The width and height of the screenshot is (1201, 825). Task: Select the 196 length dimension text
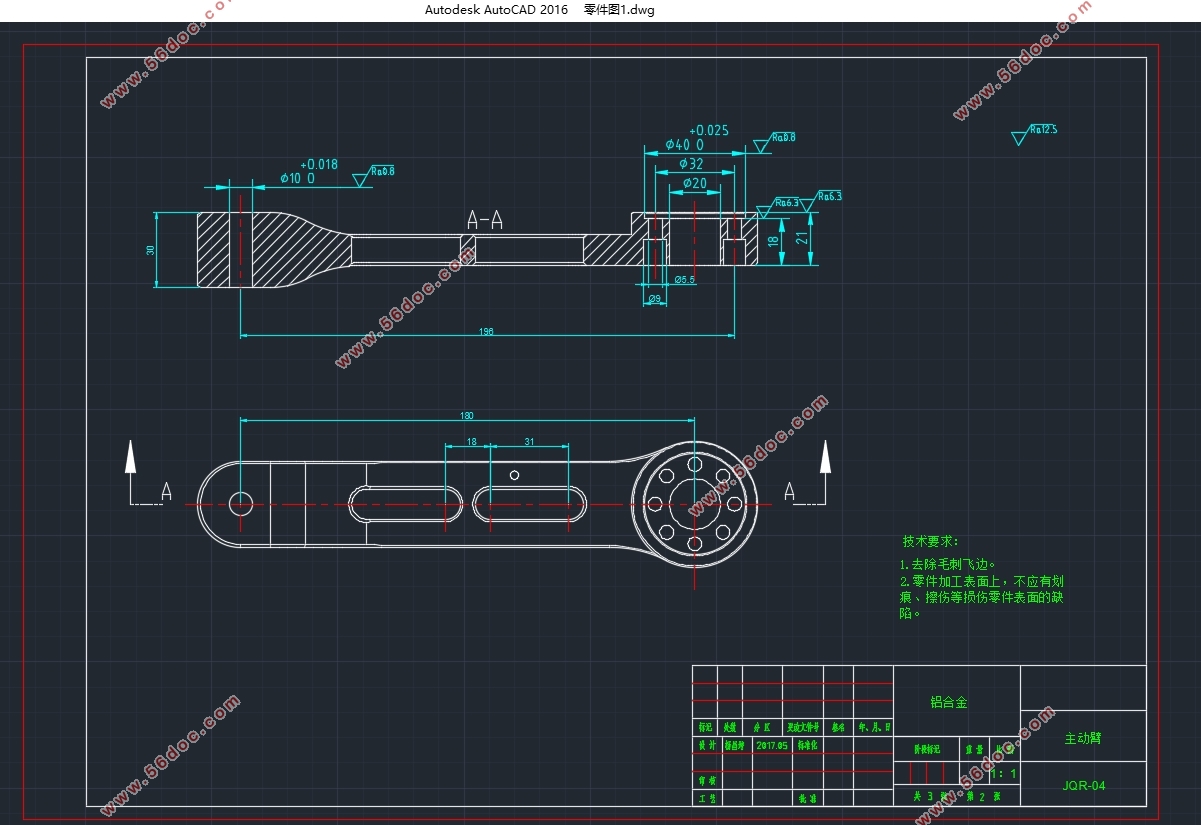486,331
